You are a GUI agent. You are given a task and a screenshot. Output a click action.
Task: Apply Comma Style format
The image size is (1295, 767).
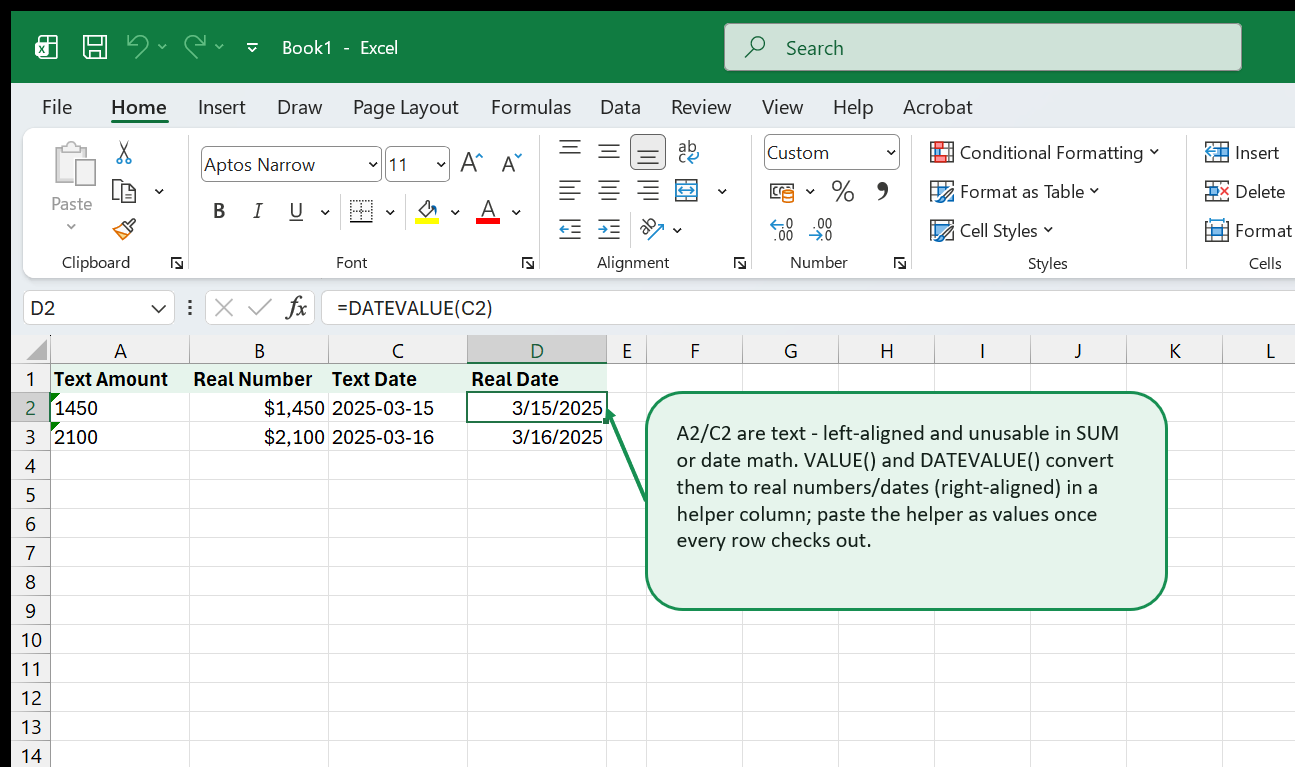point(882,190)
